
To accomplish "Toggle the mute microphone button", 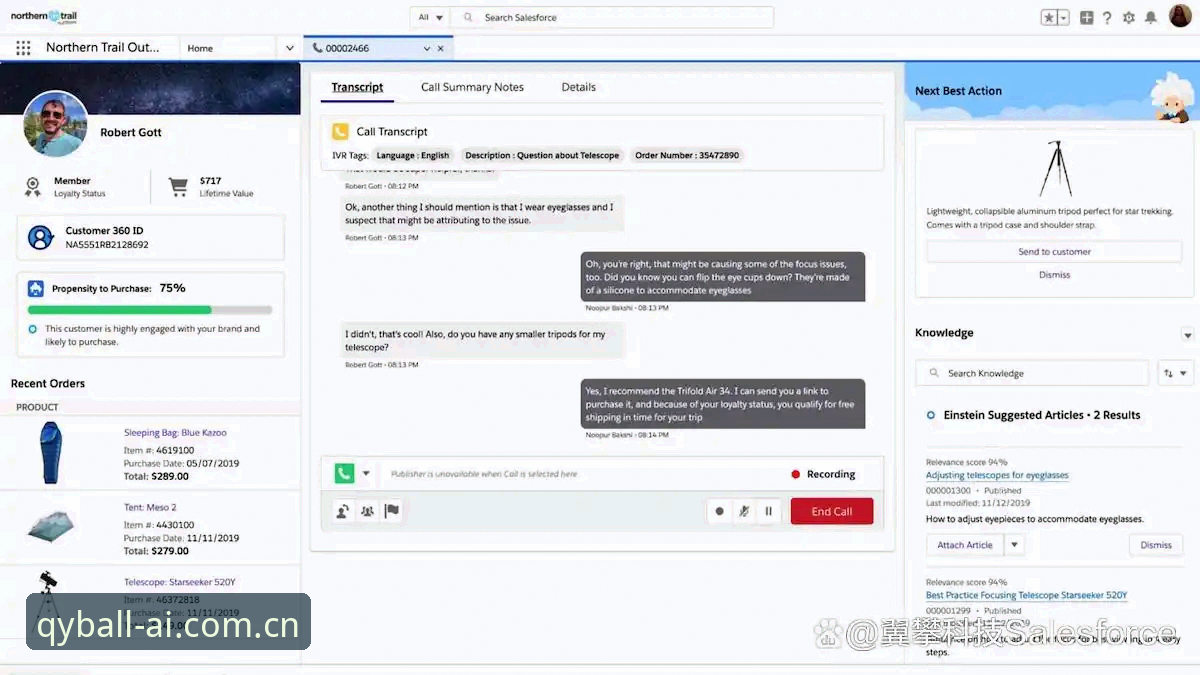I will pos(744,511).
